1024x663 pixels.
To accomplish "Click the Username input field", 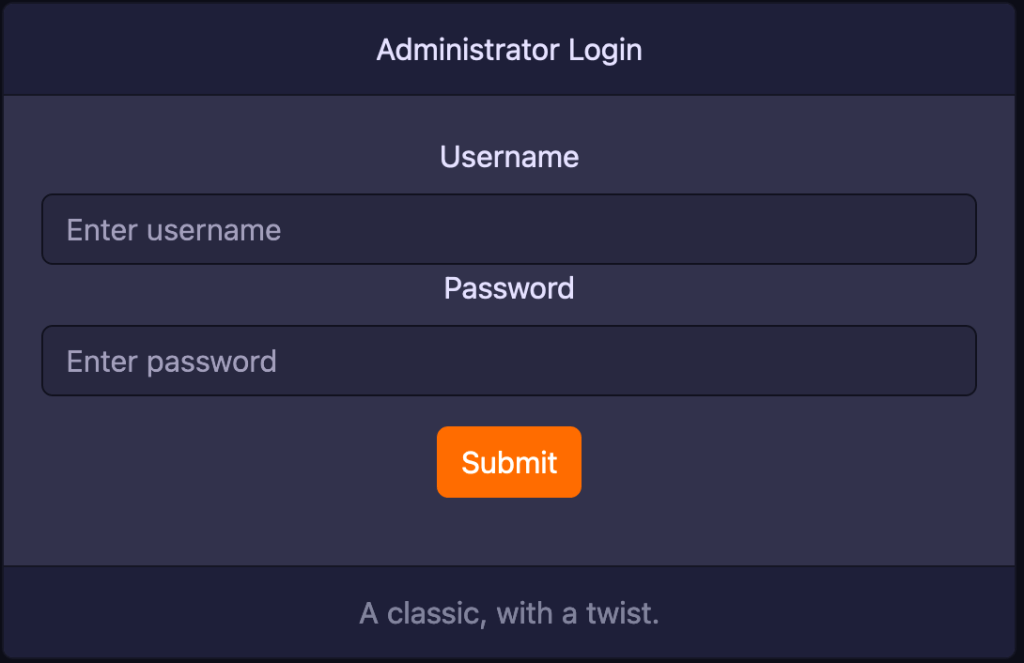I will (x=508, y=229).
